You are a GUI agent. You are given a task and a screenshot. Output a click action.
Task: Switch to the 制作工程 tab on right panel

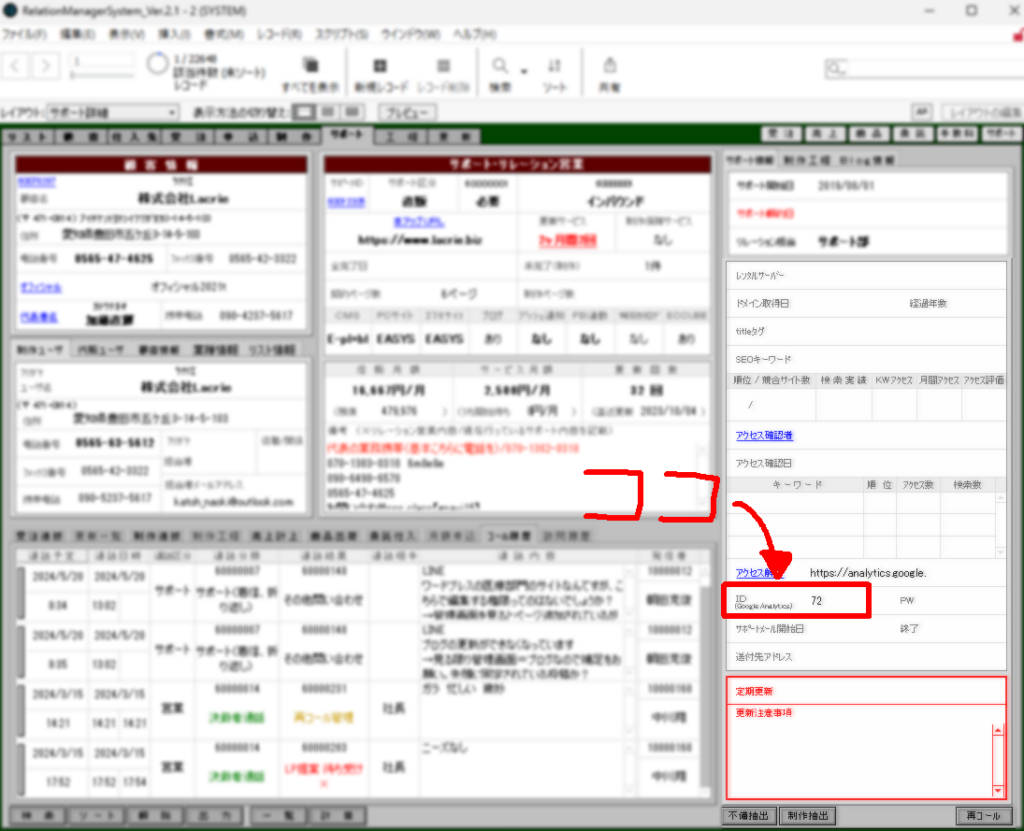[x=806, y=160]
